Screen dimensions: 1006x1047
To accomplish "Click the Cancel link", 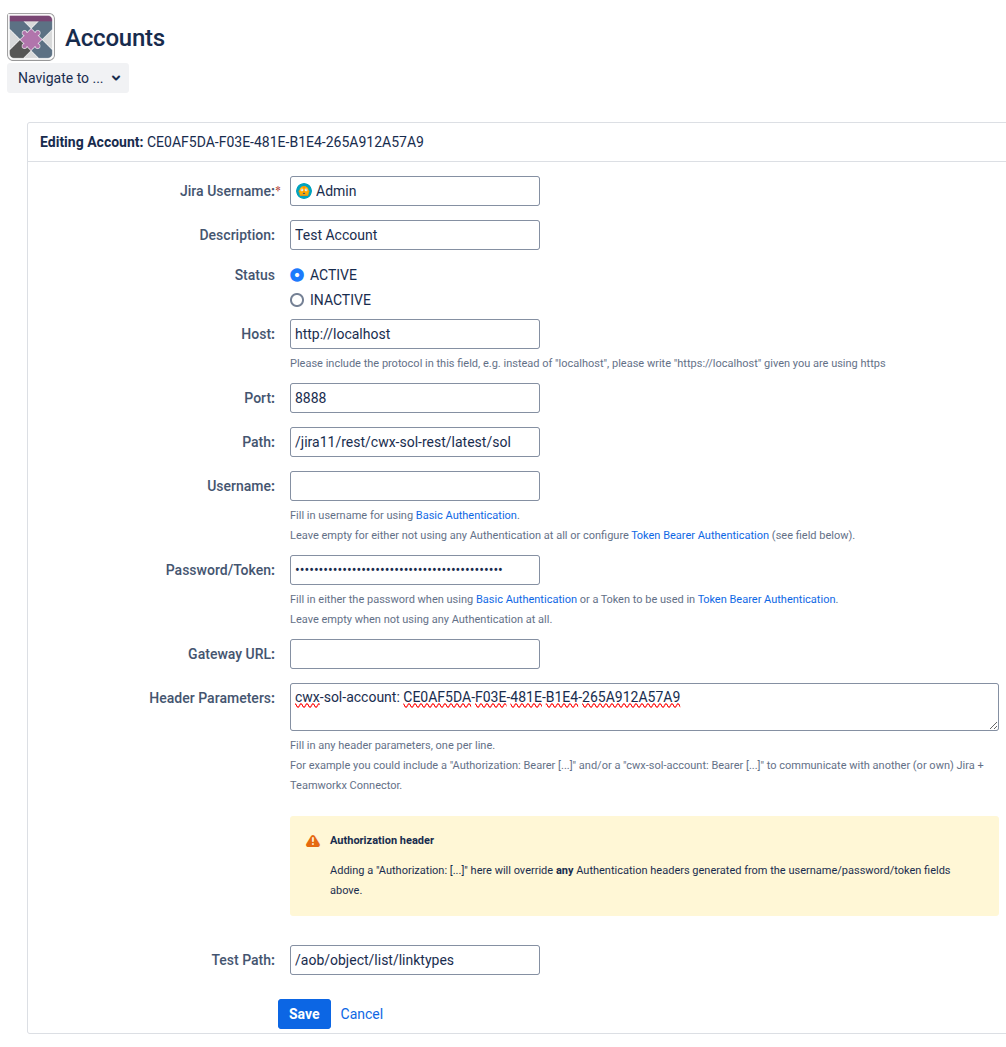I will coord(362,1014).
